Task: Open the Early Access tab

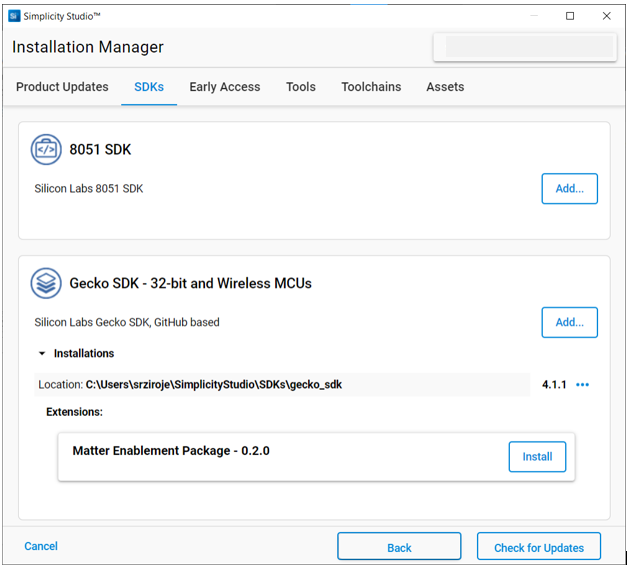Action: click(x=225, y=87)
